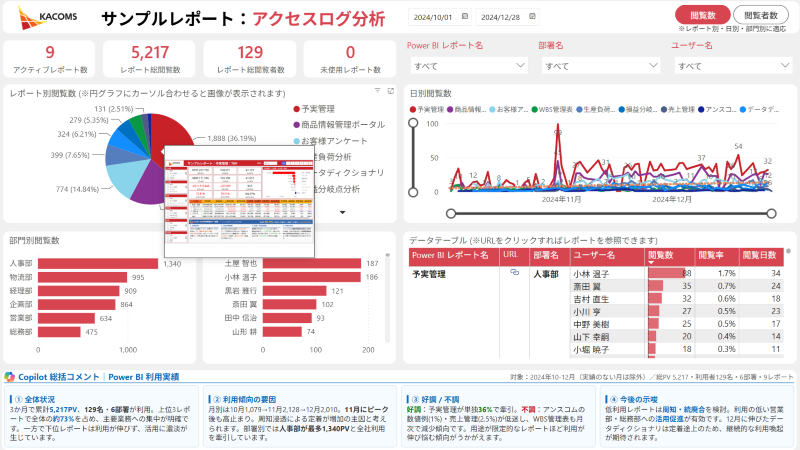This screenshot has width=800, height=450.
Task: Sort table by 部署名 column header
Action: click(549, 257)
